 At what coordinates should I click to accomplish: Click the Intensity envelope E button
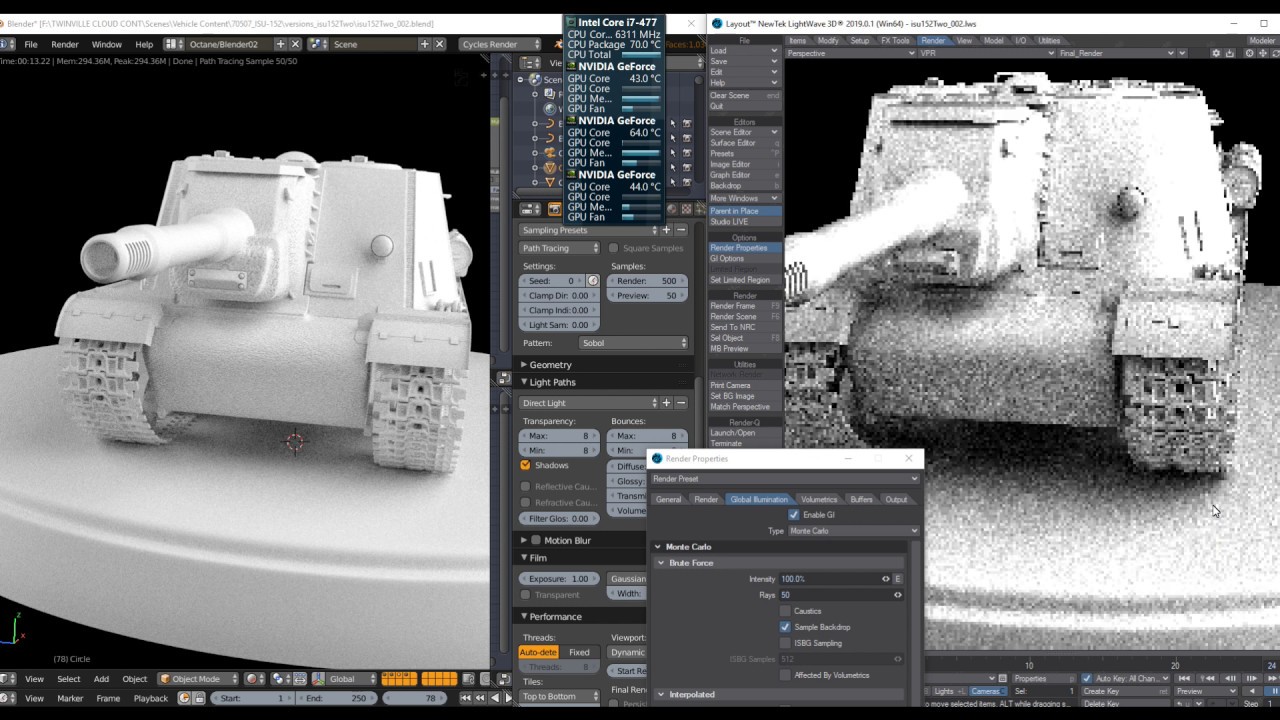click(x=897, y=579)
